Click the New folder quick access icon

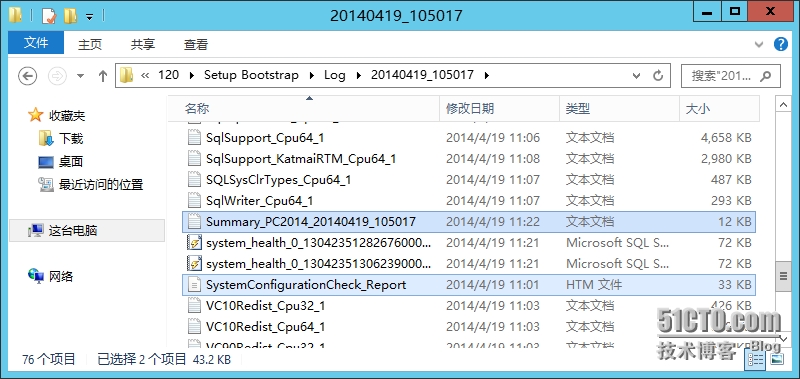pos(70,15)
